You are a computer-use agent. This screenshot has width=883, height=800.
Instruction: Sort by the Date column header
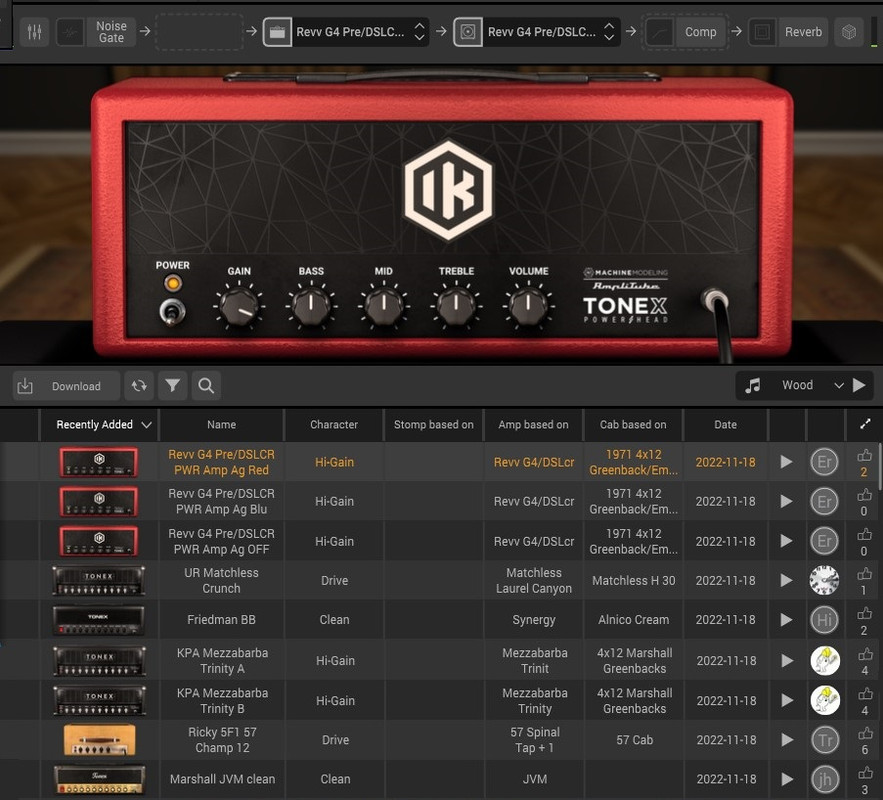(x=725, y=424)
